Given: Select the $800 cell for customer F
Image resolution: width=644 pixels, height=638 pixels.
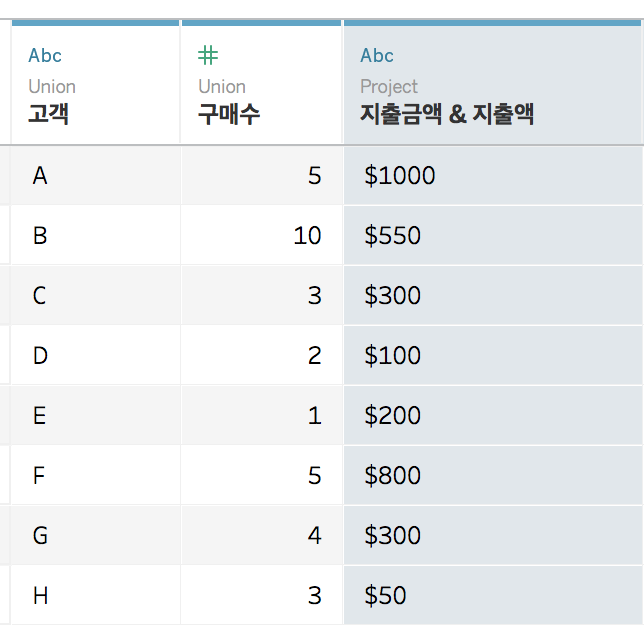Looking at the screenshot, I should pyautogui.click(x=492, y=475).
